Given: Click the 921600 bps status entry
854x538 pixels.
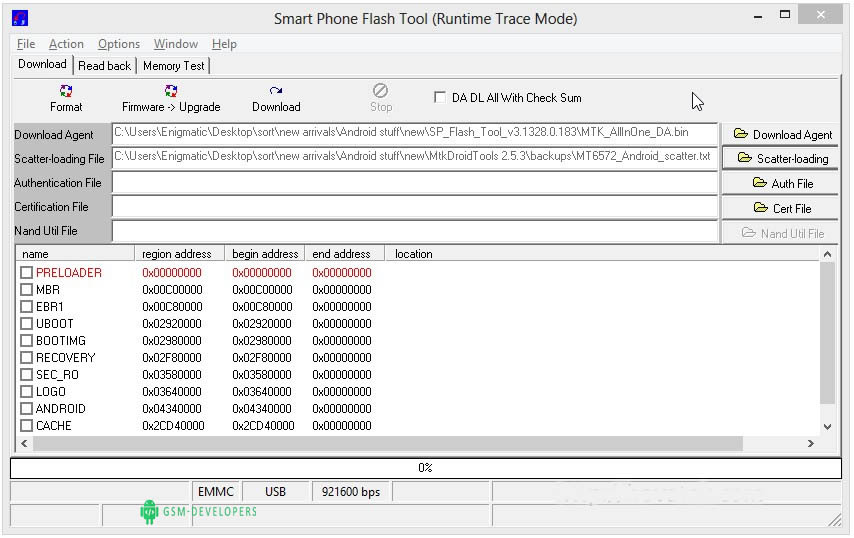Looking at the screenshot, I should [351, 492].
